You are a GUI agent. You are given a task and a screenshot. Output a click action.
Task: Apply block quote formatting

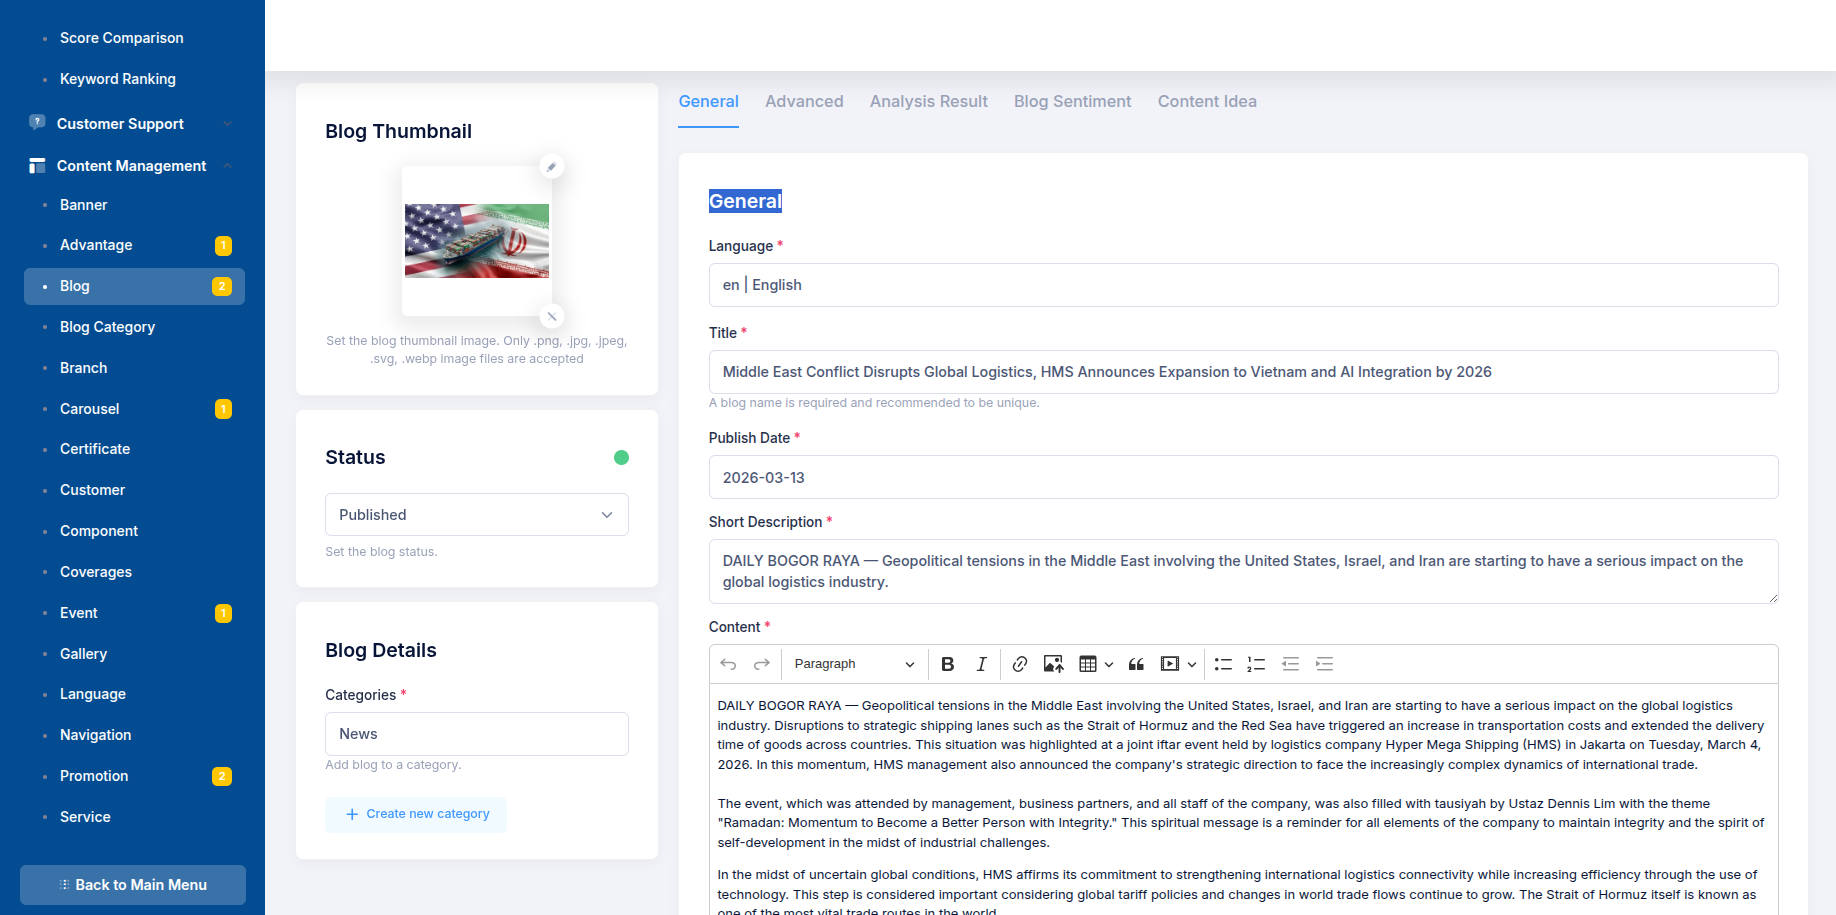pyautogui.click(x=1136, y=664)
